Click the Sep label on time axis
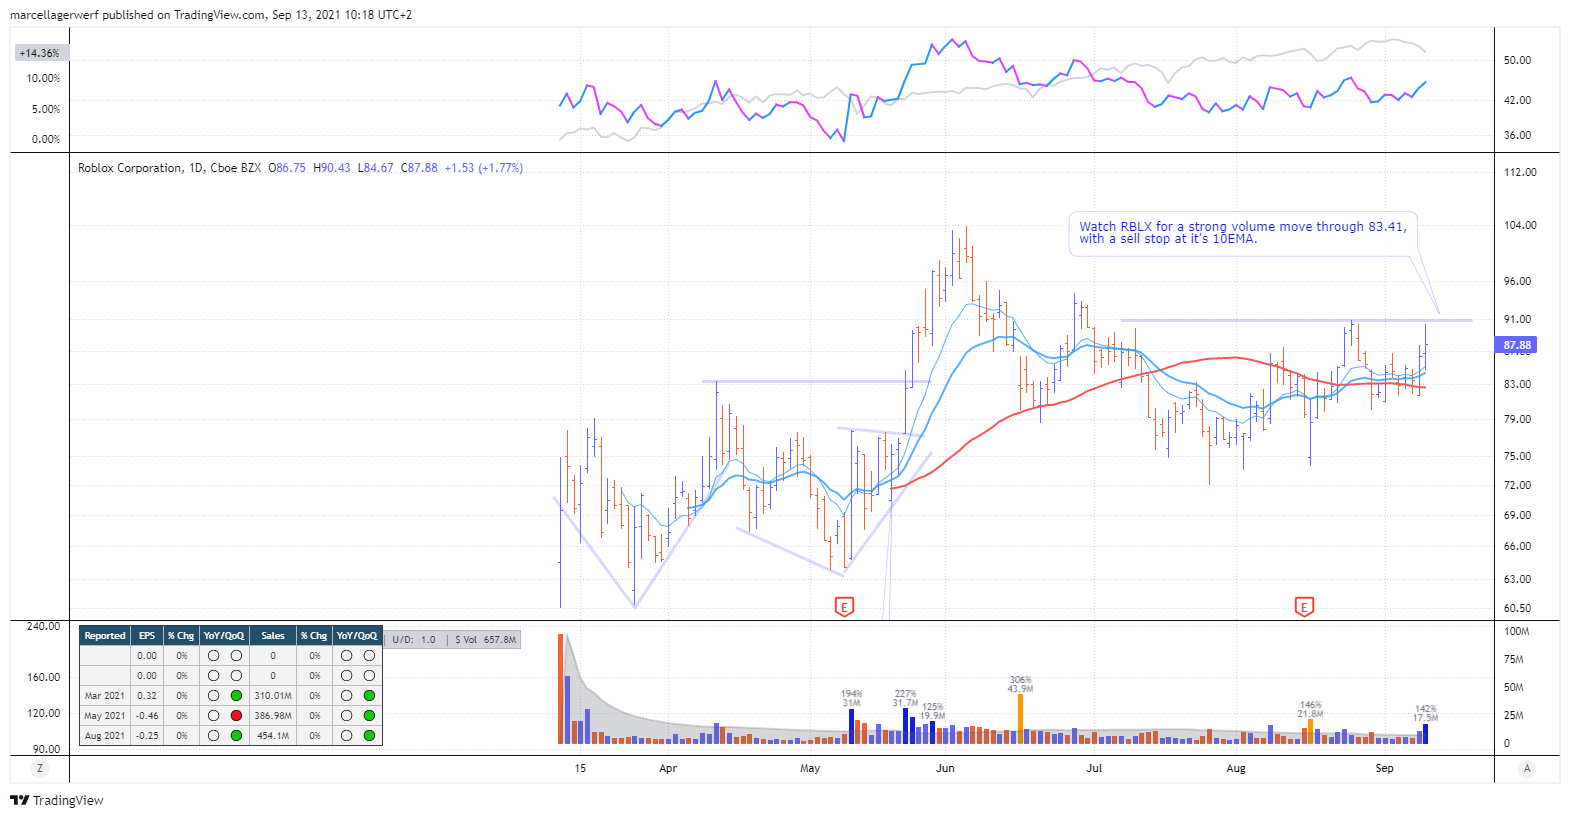Image resolution: width=1570 pixels, height=818 pixels. (1384, 768)
